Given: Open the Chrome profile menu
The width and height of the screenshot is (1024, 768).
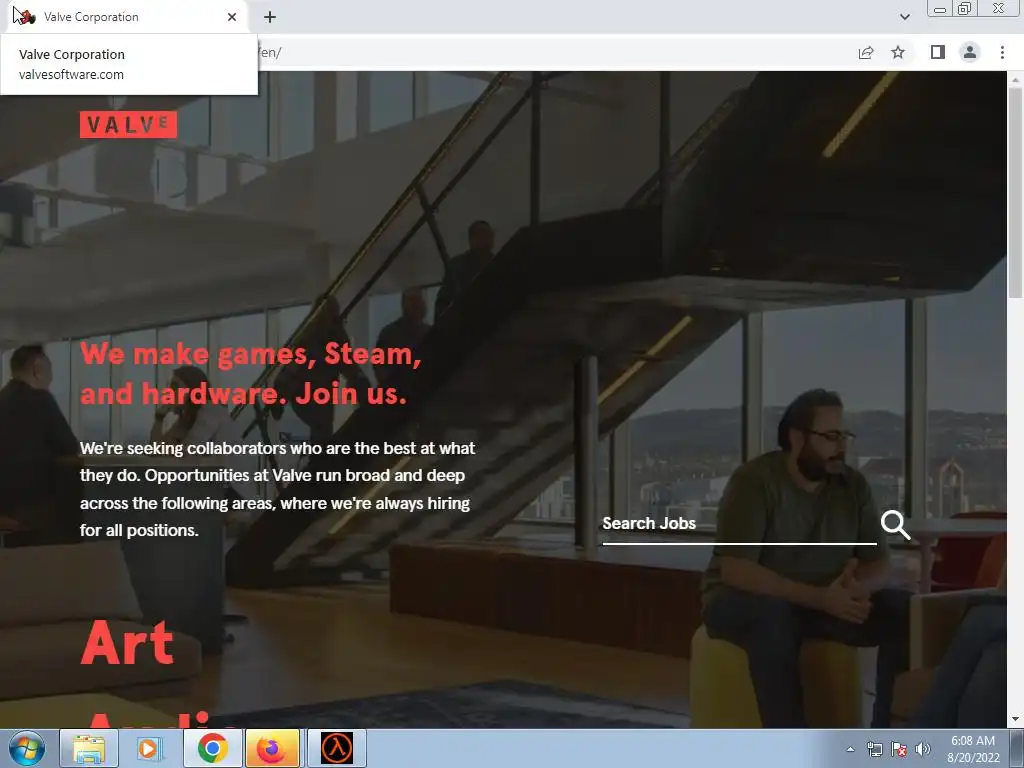Looking at the screenshot, I should pos(970,52).
